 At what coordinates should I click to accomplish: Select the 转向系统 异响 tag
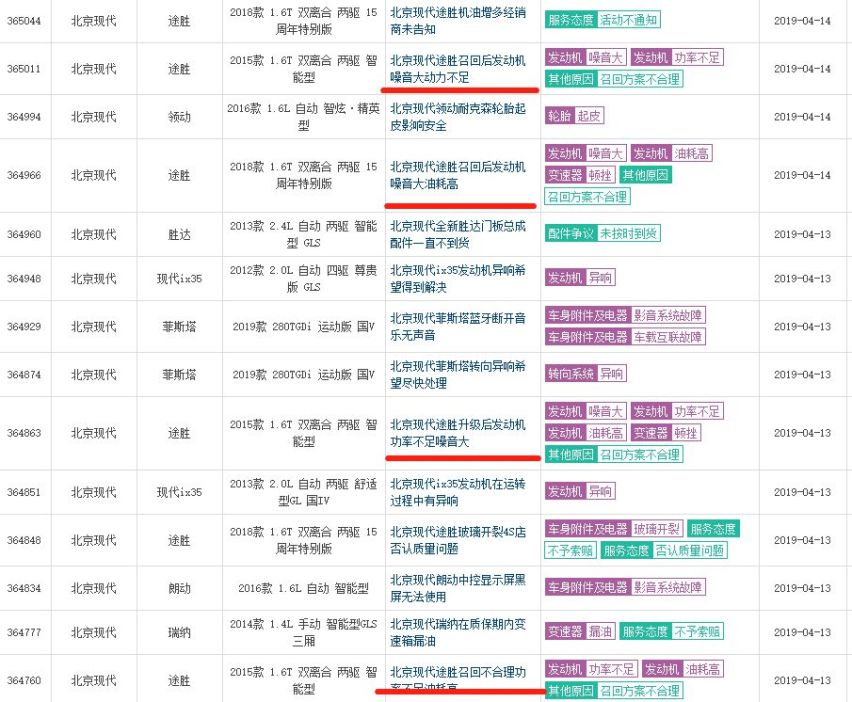point(586,373)
